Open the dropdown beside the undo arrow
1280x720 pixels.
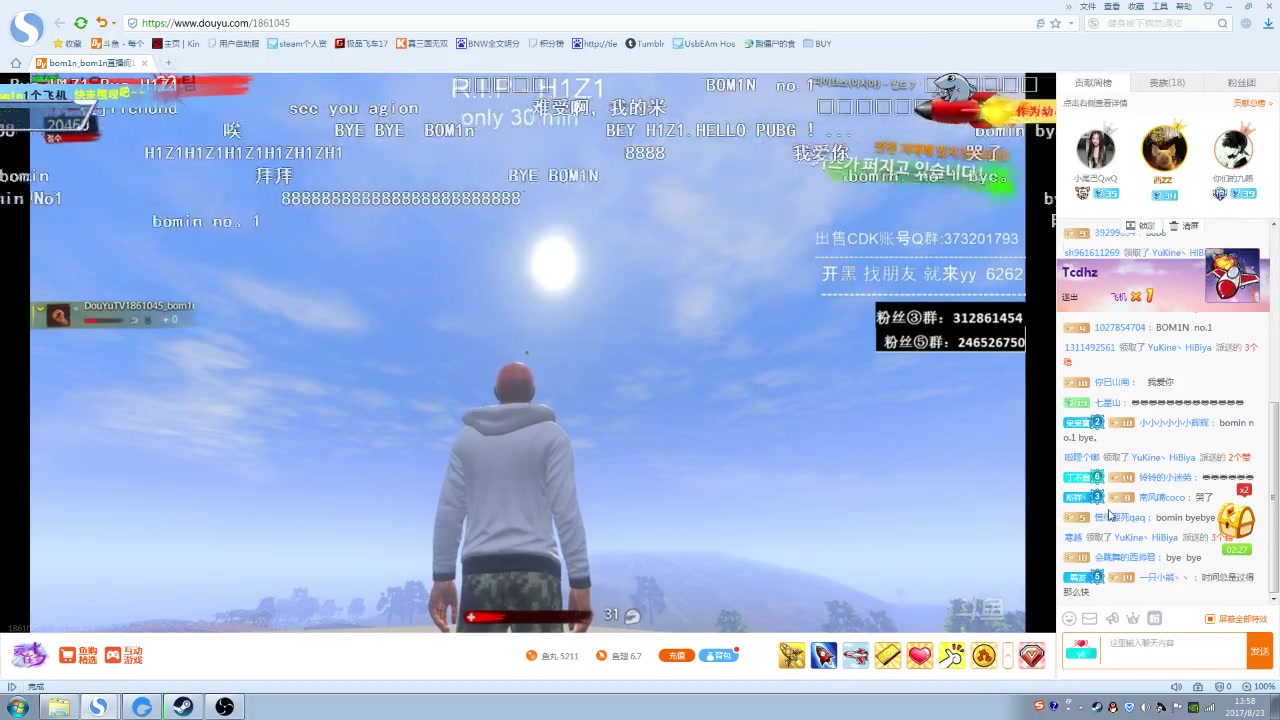[x=113, y=23]
